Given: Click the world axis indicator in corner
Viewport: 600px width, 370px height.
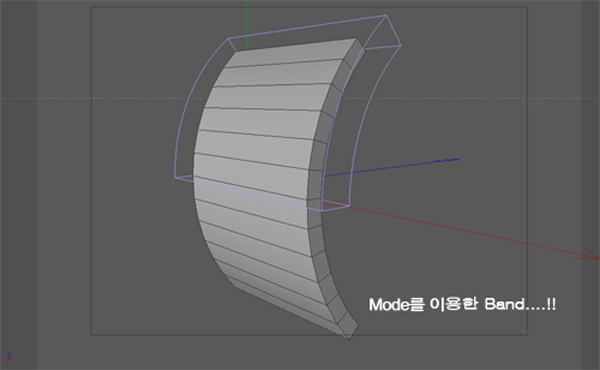Looking at the screenshot, I should pyautogui.click(x=6, y=357).
